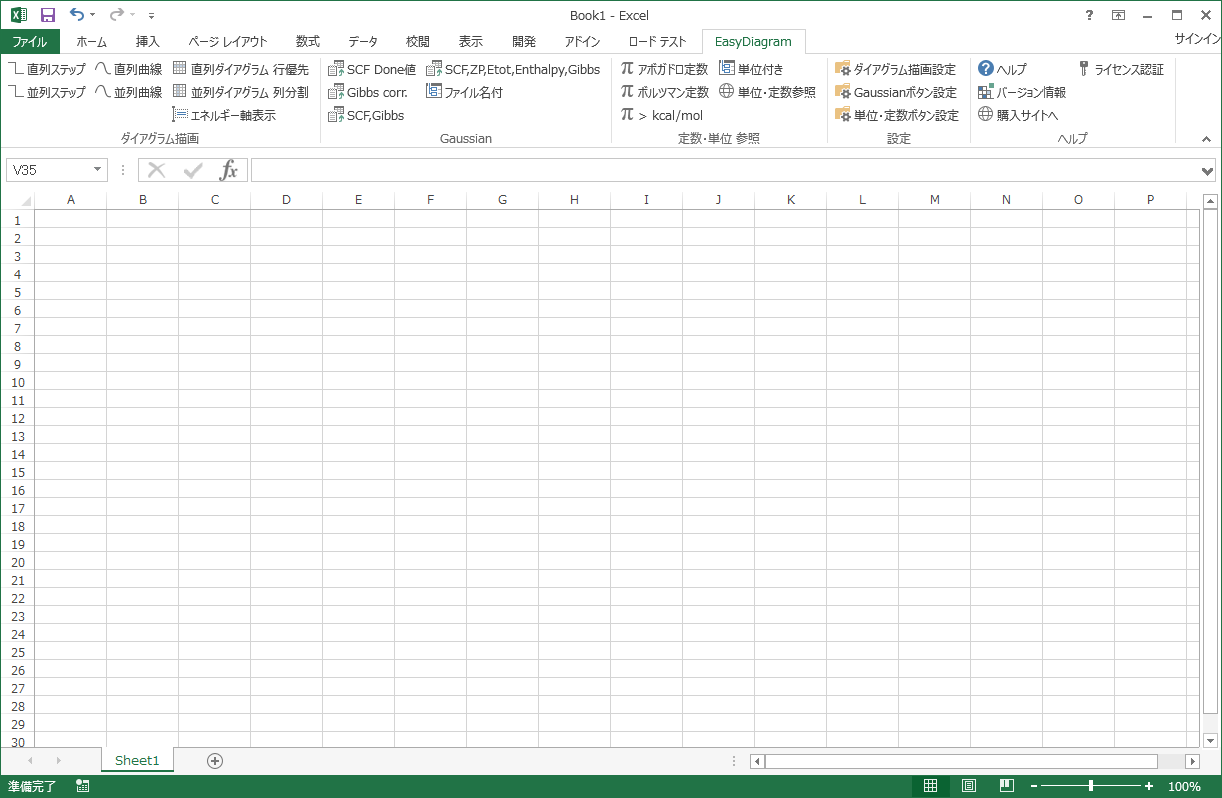Open the ページ レイアウト tab
The width and height of the screenshot is (1222, 798).
point(228,42)
